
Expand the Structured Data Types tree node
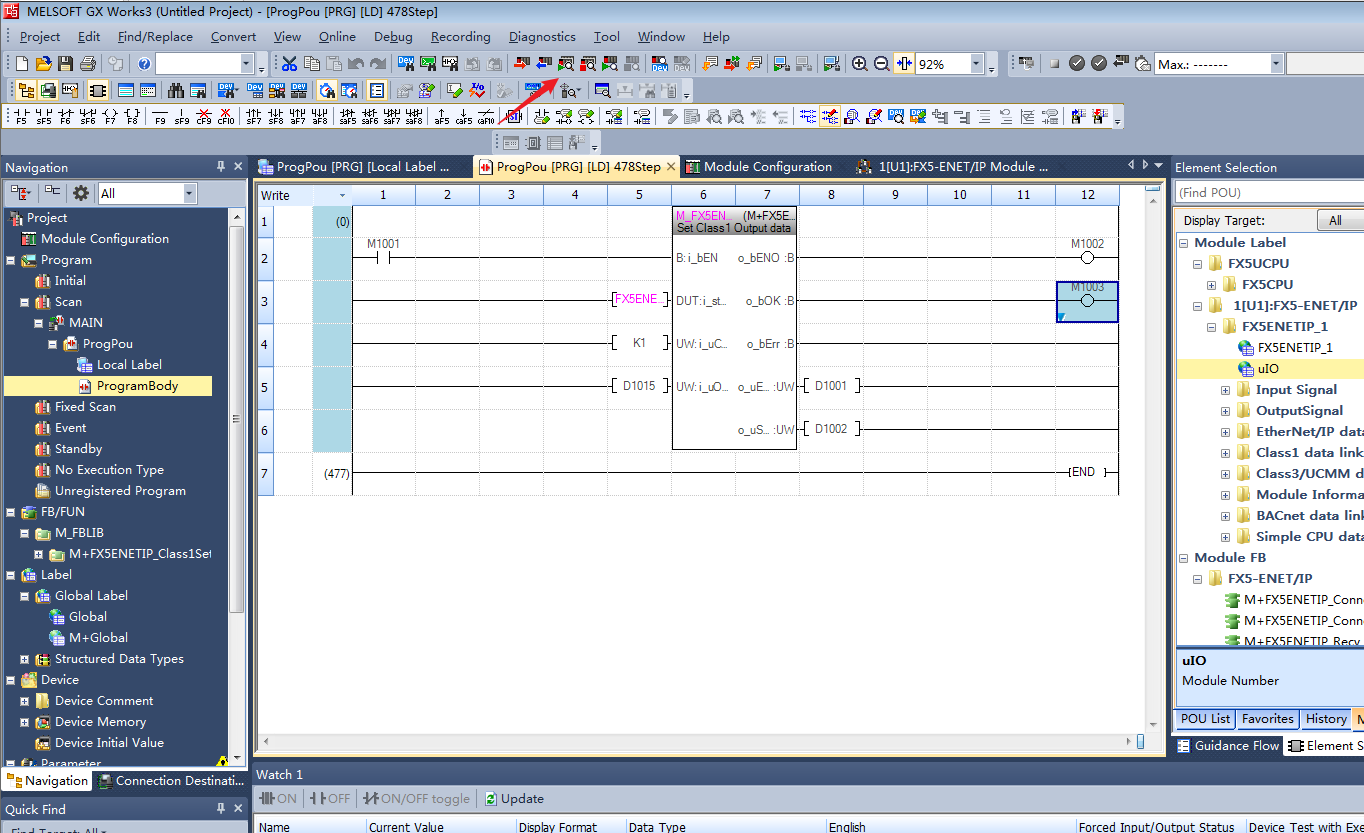(24, 659)
